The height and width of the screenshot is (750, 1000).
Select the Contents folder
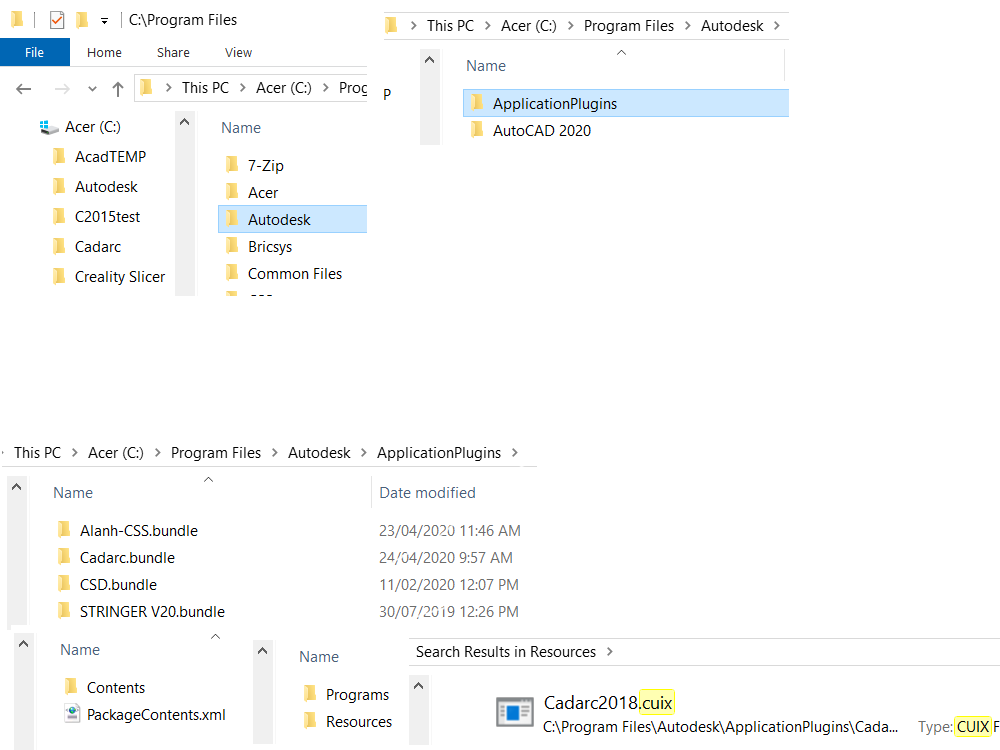point(115,687)
